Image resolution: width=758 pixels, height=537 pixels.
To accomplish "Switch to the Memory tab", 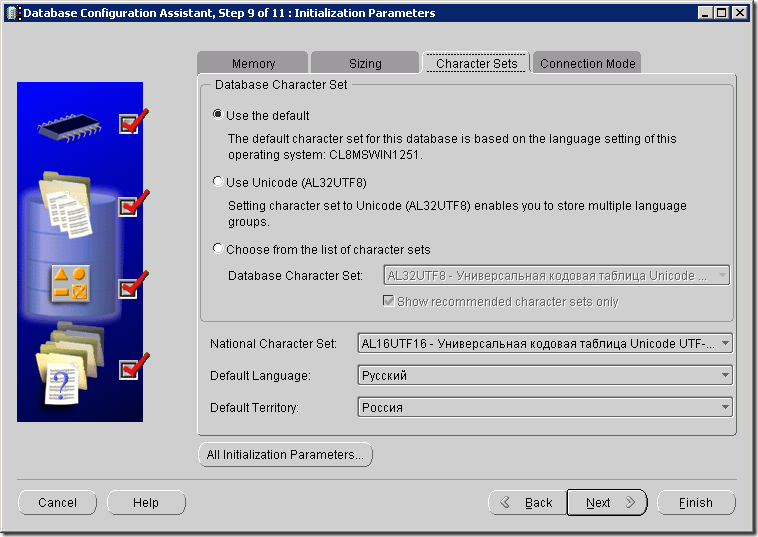I will click(253, 63).
